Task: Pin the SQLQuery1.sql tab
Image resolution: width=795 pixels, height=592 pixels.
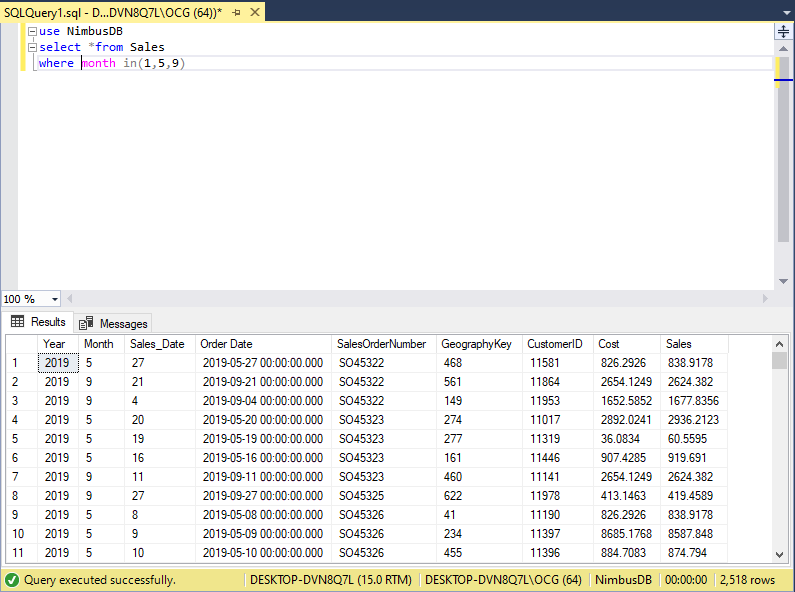Action: (236, 13)
